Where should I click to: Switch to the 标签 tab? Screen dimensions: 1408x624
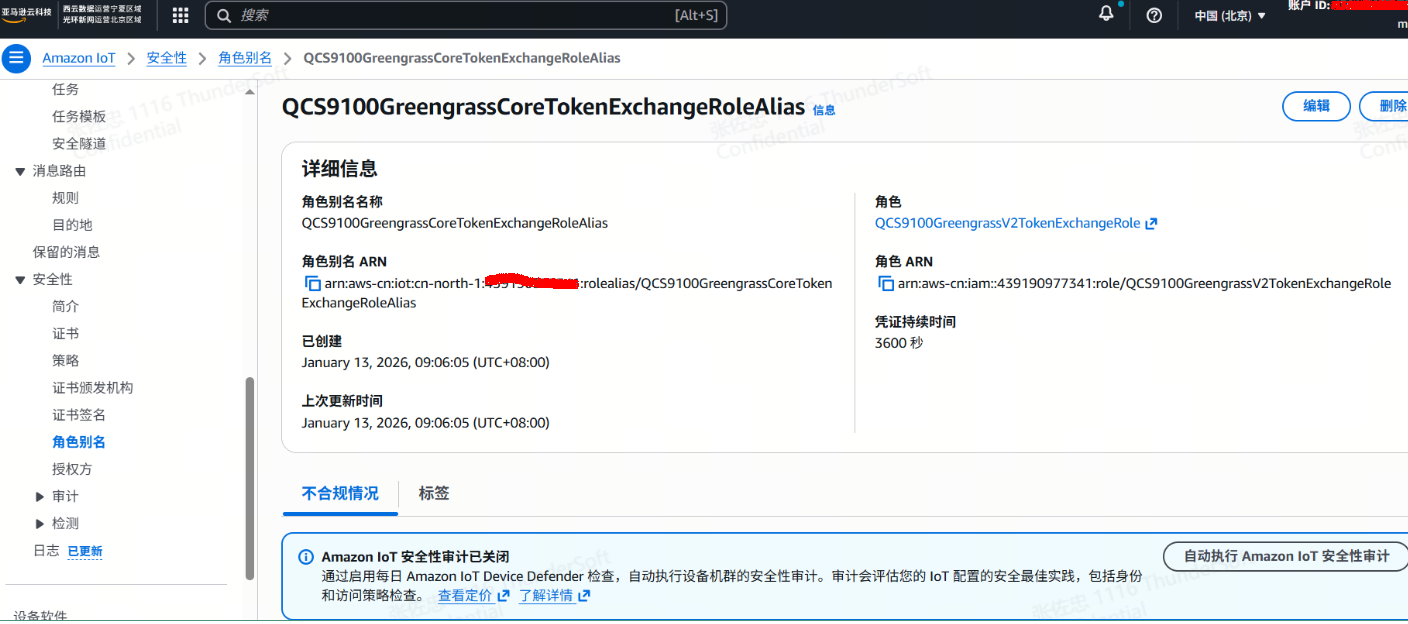coord(434,493)
